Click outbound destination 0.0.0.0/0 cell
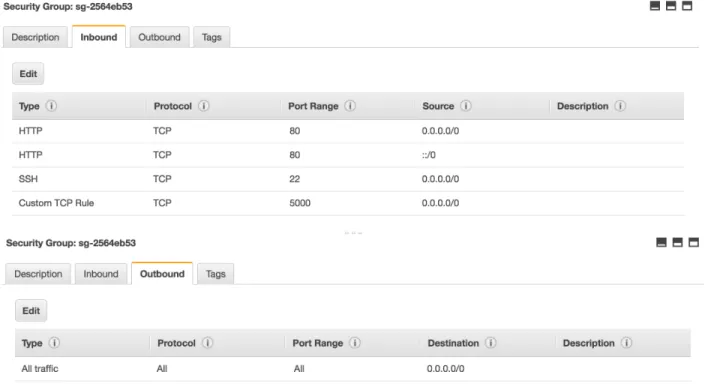Viewport: 705px width, 390px height. click(x=446, y=368)
